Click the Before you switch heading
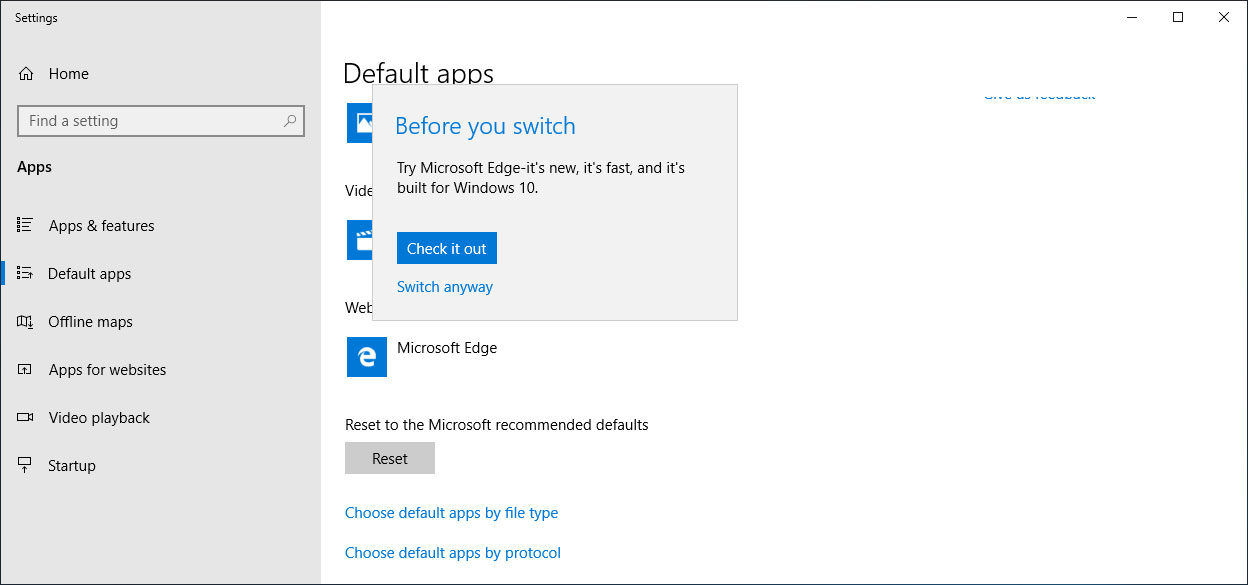This screenshot has width=1248, height=585. point(485,126)
